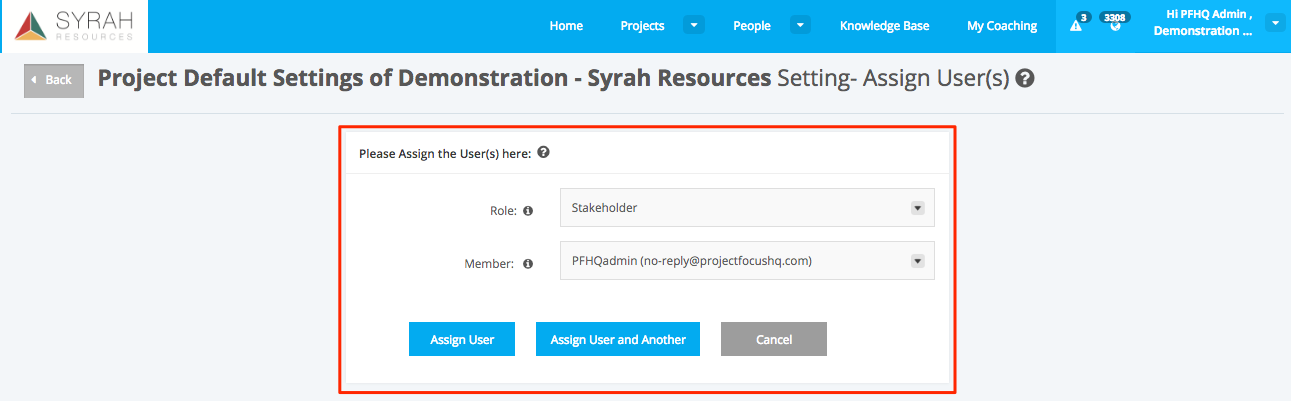Open My Coaching in the navigation bar

(1002, 26)
